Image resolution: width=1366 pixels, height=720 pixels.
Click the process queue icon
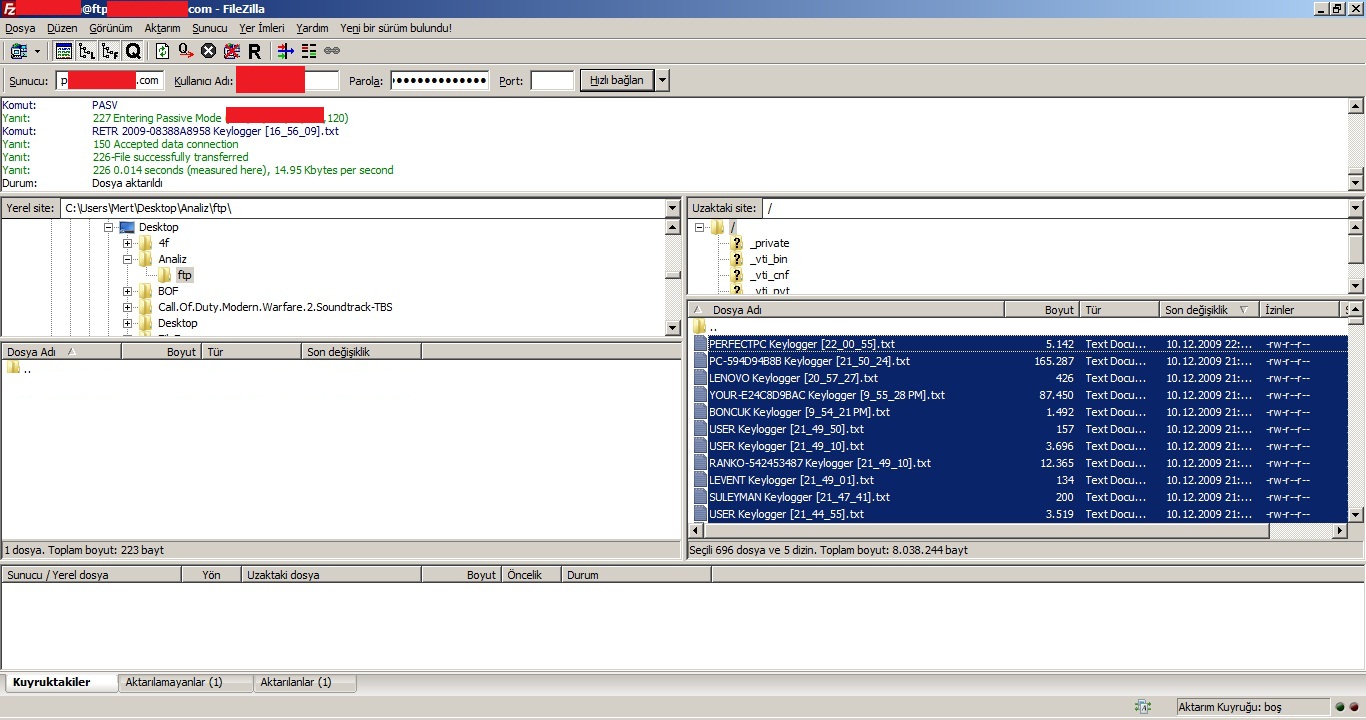tap(186, 51)
